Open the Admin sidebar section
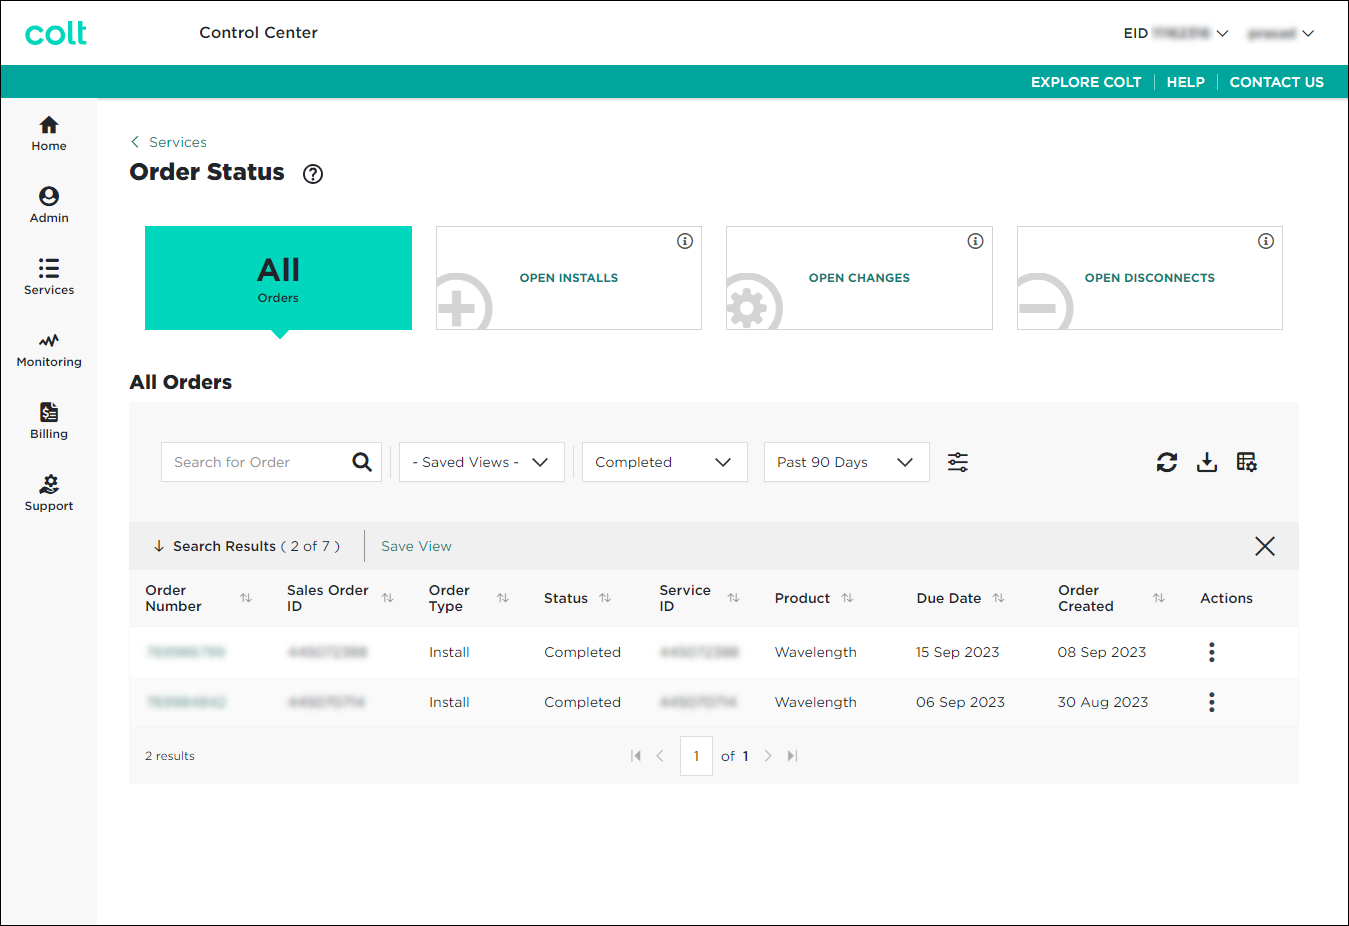 point(49,206)
